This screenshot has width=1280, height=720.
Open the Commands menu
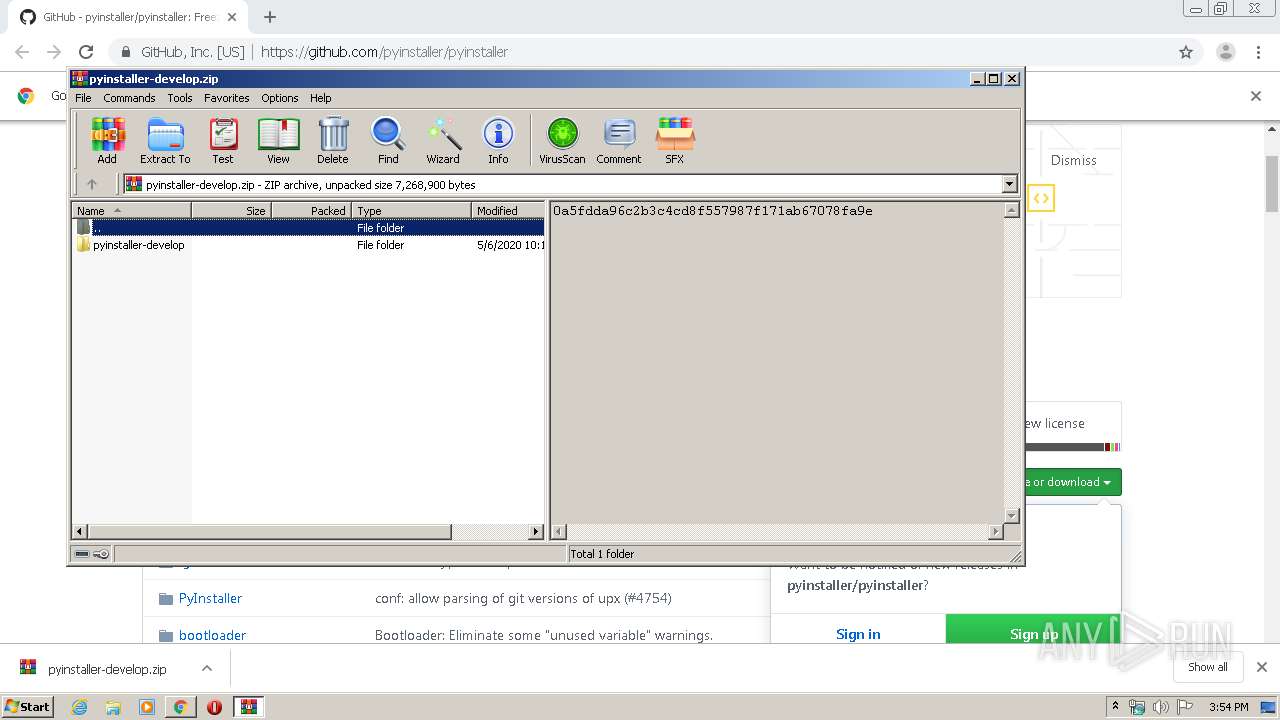point(129,98)
